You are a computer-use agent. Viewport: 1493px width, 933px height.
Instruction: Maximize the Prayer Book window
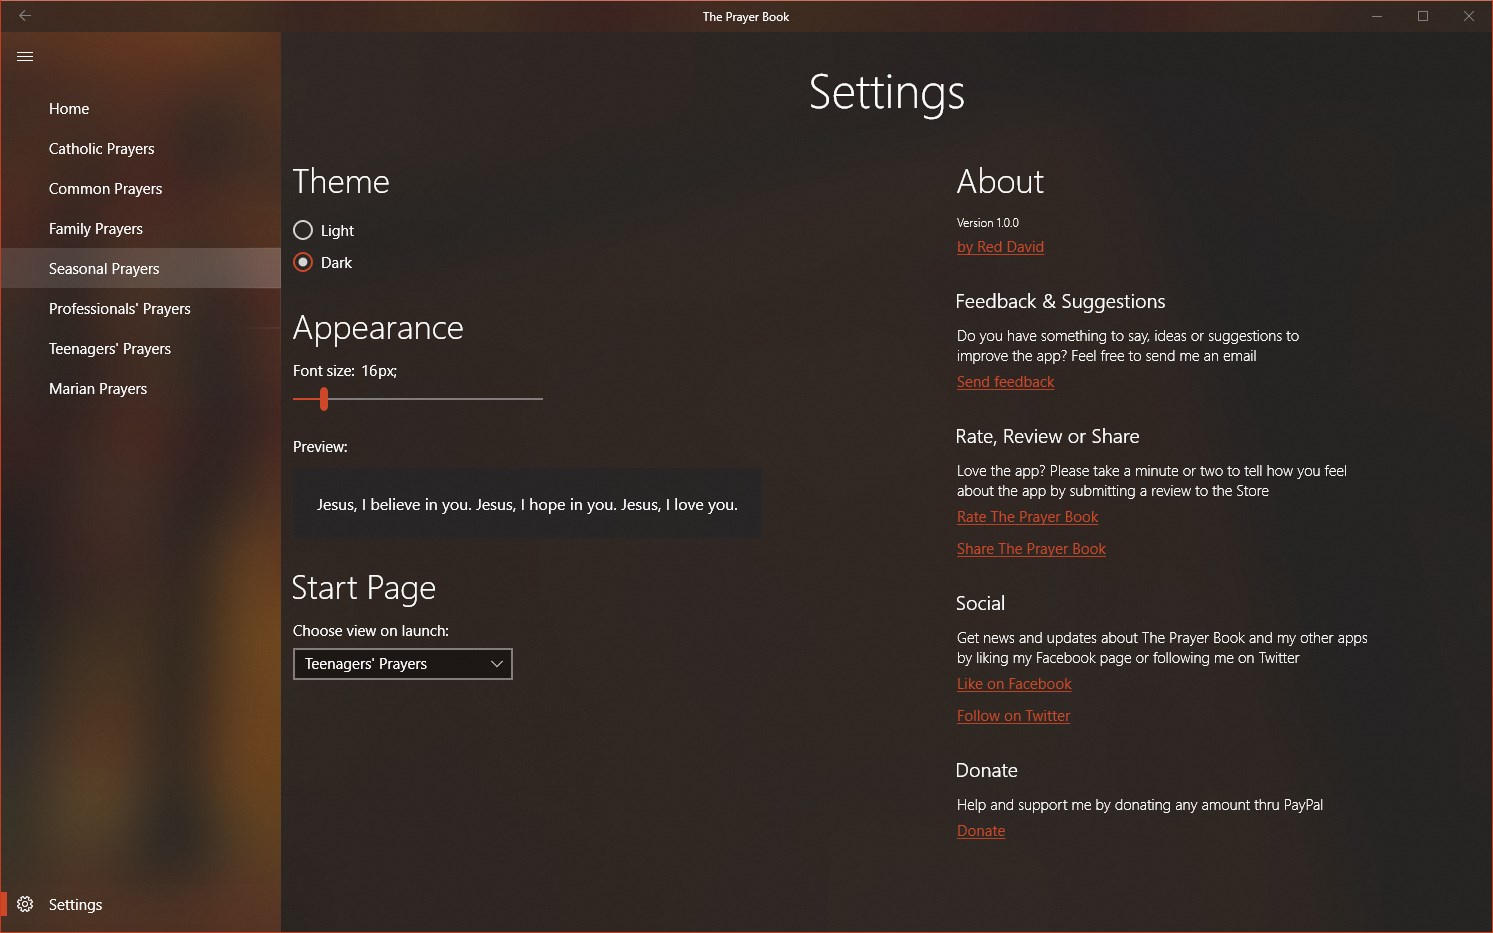click(x=1423, y=16)
